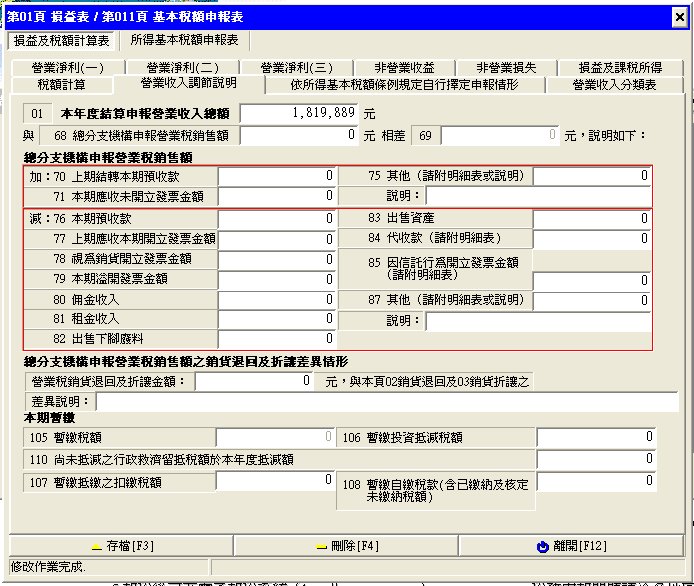Image resolution: width=694 pixels, height=586 pixels.
Task: Open the 營業淨利(三) tab
Action: pos(296,68)
